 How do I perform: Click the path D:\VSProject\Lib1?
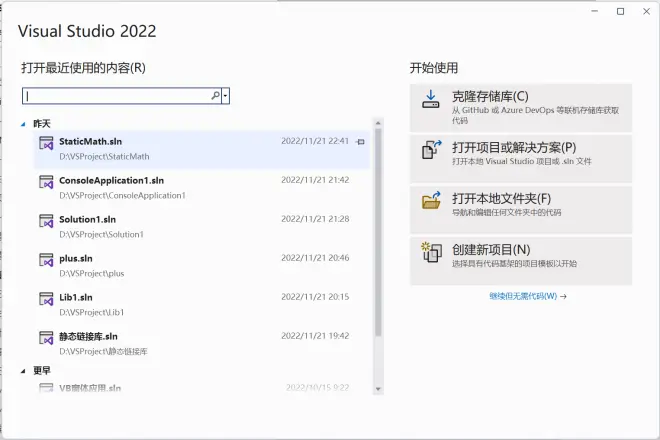pyautogui.click(x=91, y=312)
